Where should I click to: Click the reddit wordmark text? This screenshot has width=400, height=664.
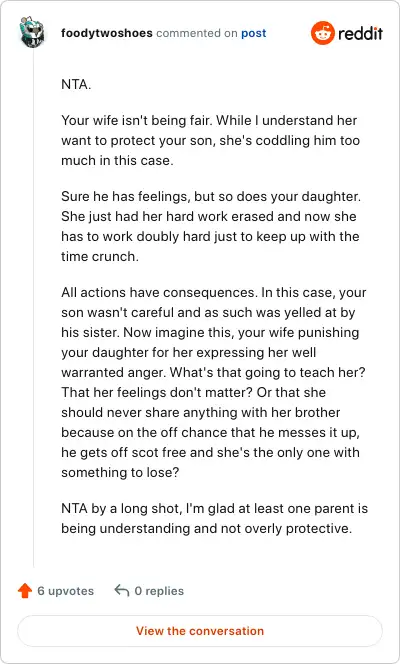pyautogui.click(x=360, y=33)
